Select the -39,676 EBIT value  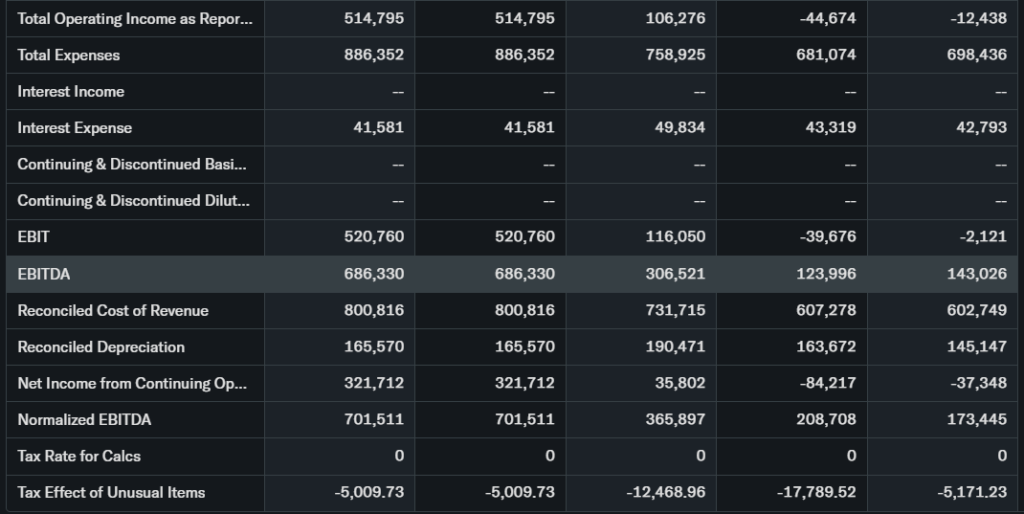pos(829,237)
